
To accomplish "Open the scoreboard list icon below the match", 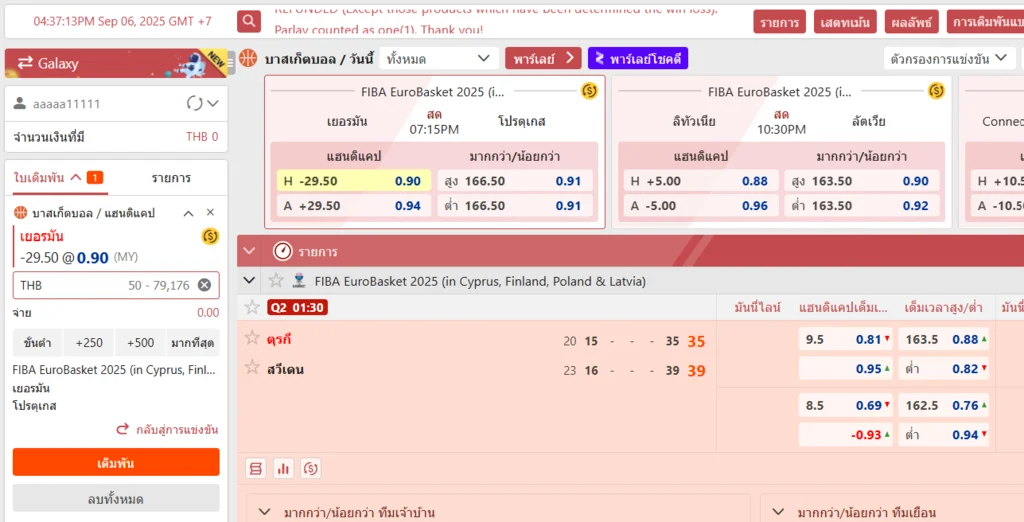I will click(256, 468).
